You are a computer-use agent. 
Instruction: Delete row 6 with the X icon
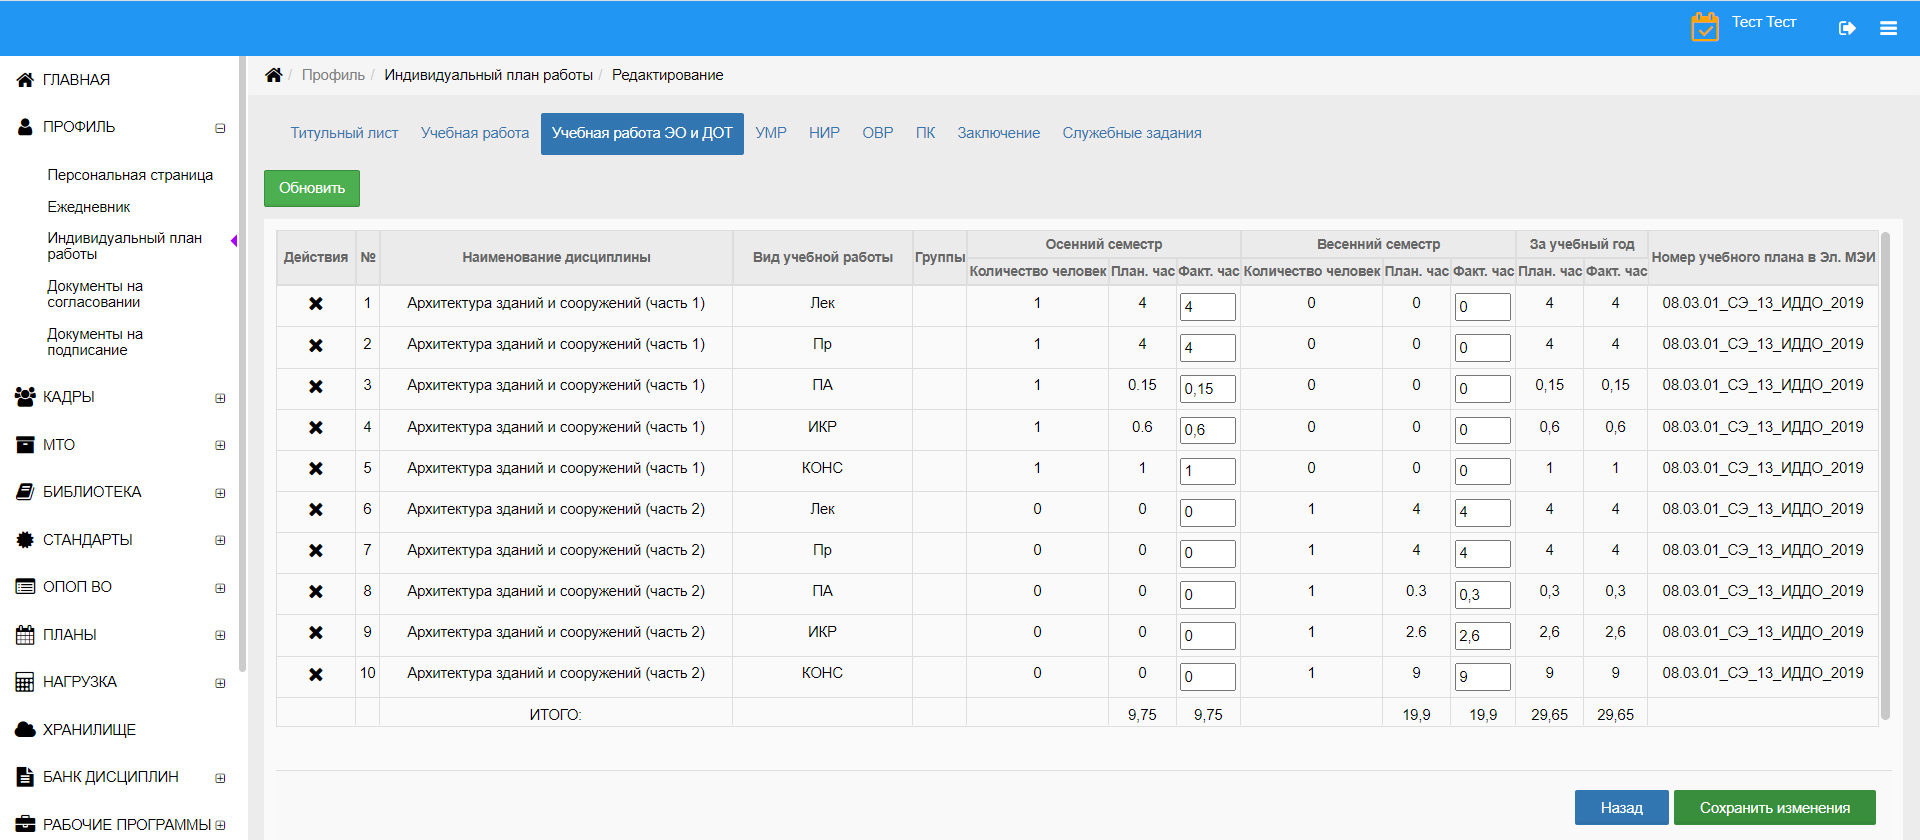pos(316,510)
